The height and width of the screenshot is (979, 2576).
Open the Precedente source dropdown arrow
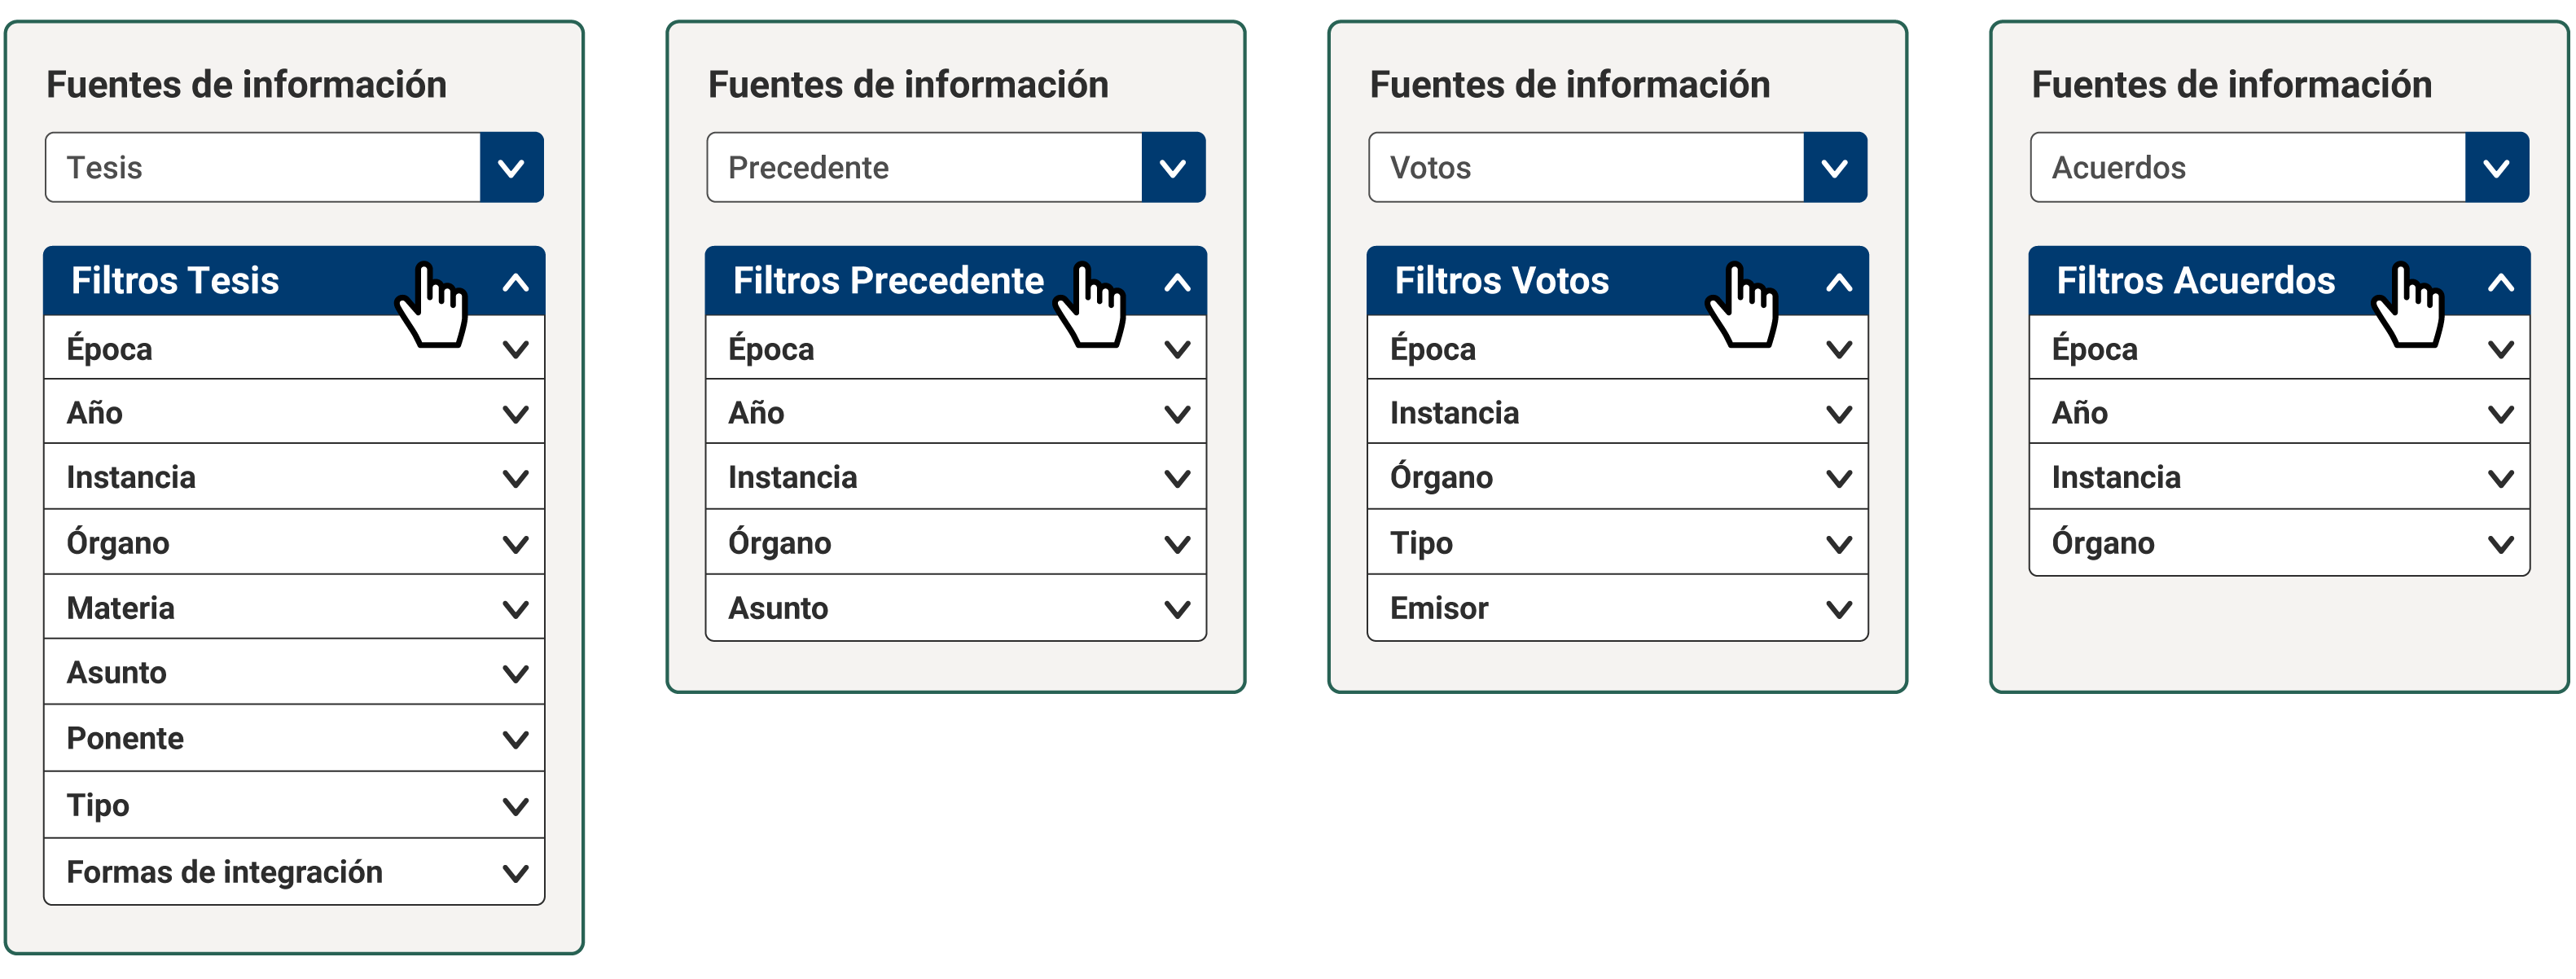[x=1173, y=167]
